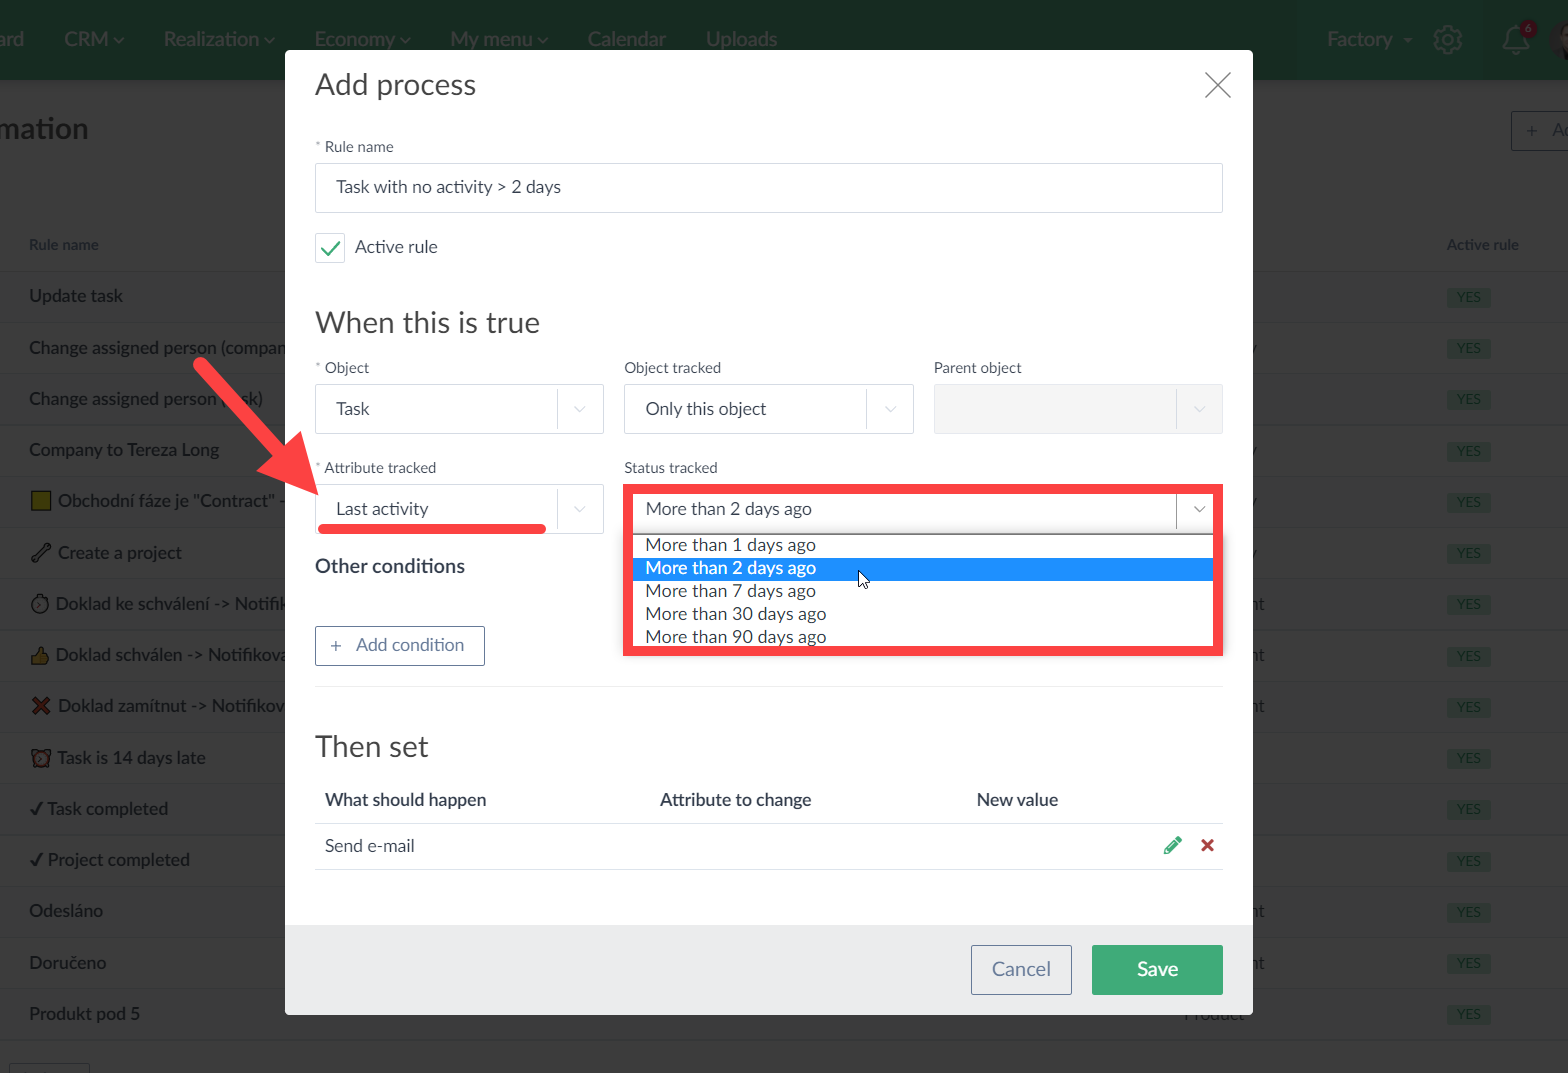Open the Object dropdown showing Task
This screenshot has width=1568, height=1073.
click(459, 409)
